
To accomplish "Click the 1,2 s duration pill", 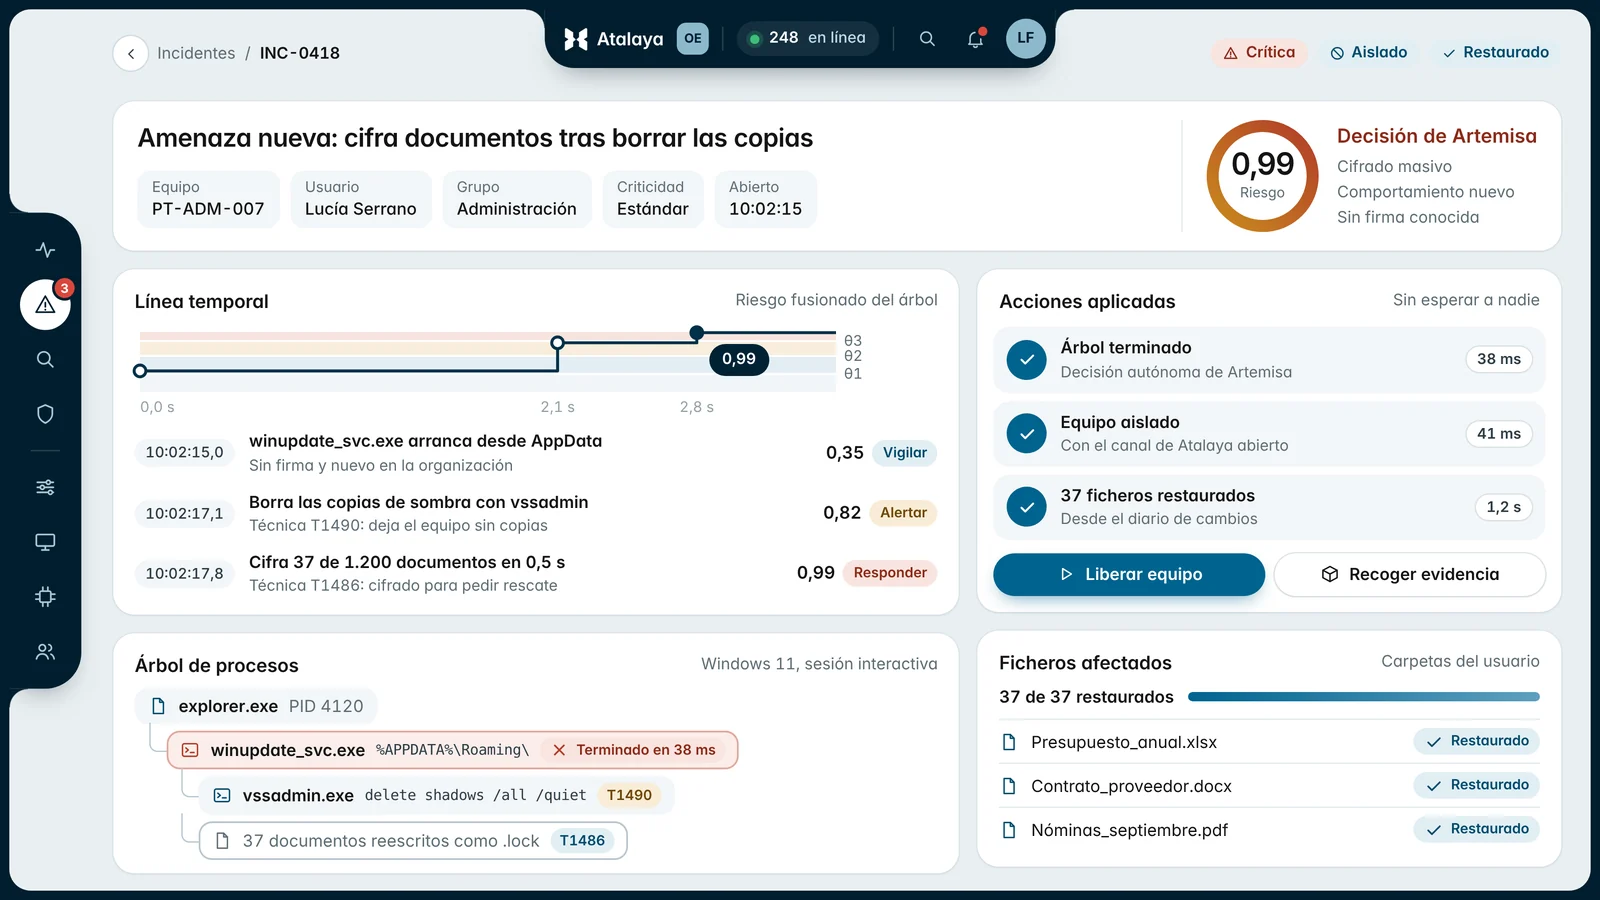I will pos(1503,507).
